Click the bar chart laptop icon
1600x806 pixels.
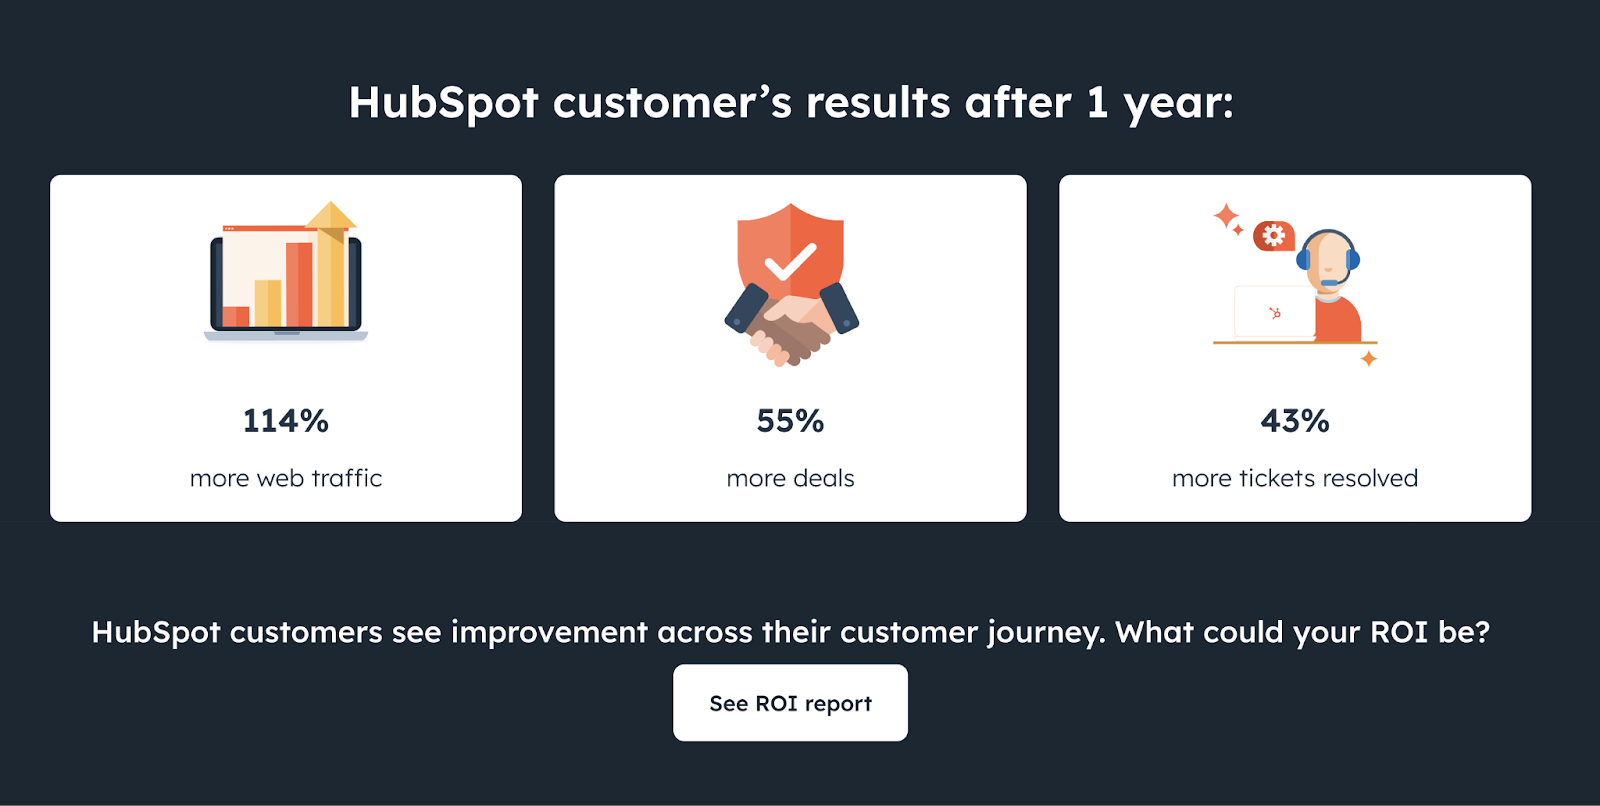point(286,280)
